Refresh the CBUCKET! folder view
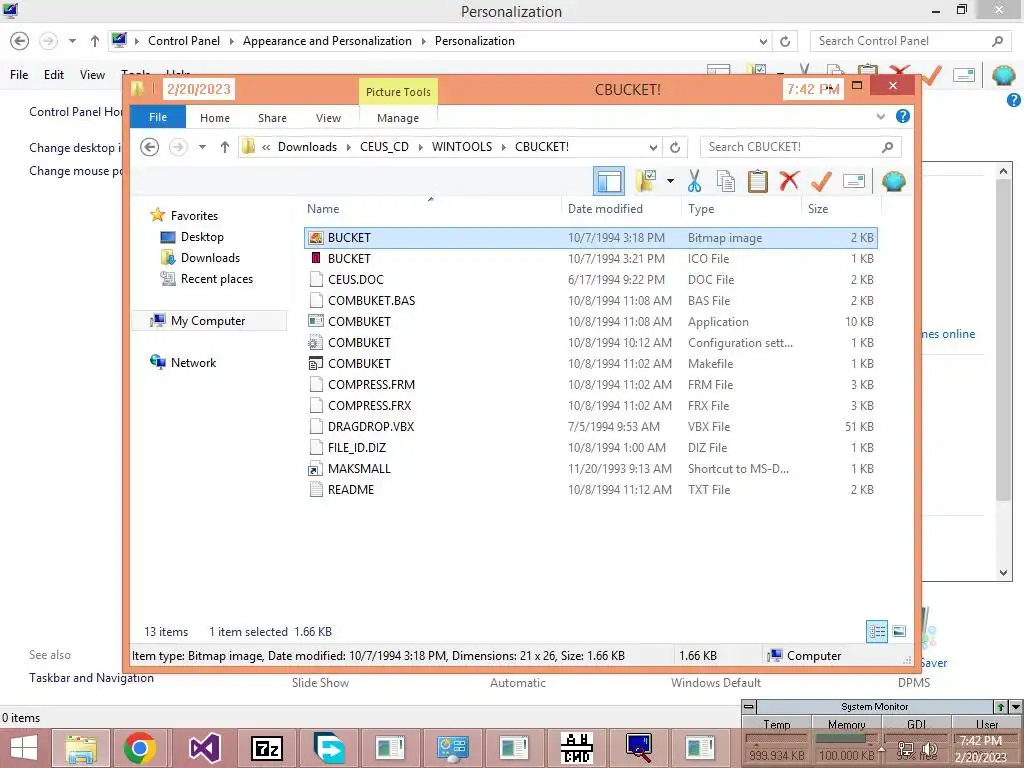 click(675, 148)
